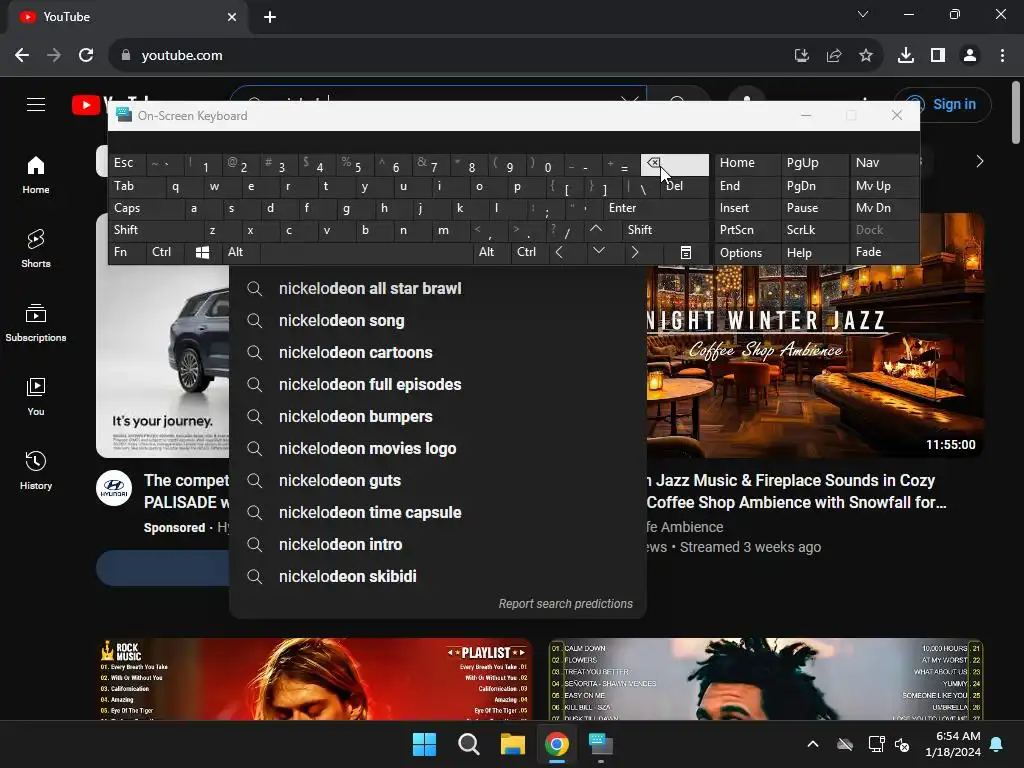Screen dimensions: 1024x768
Task: Open taskbar Search
Action: 469,744
